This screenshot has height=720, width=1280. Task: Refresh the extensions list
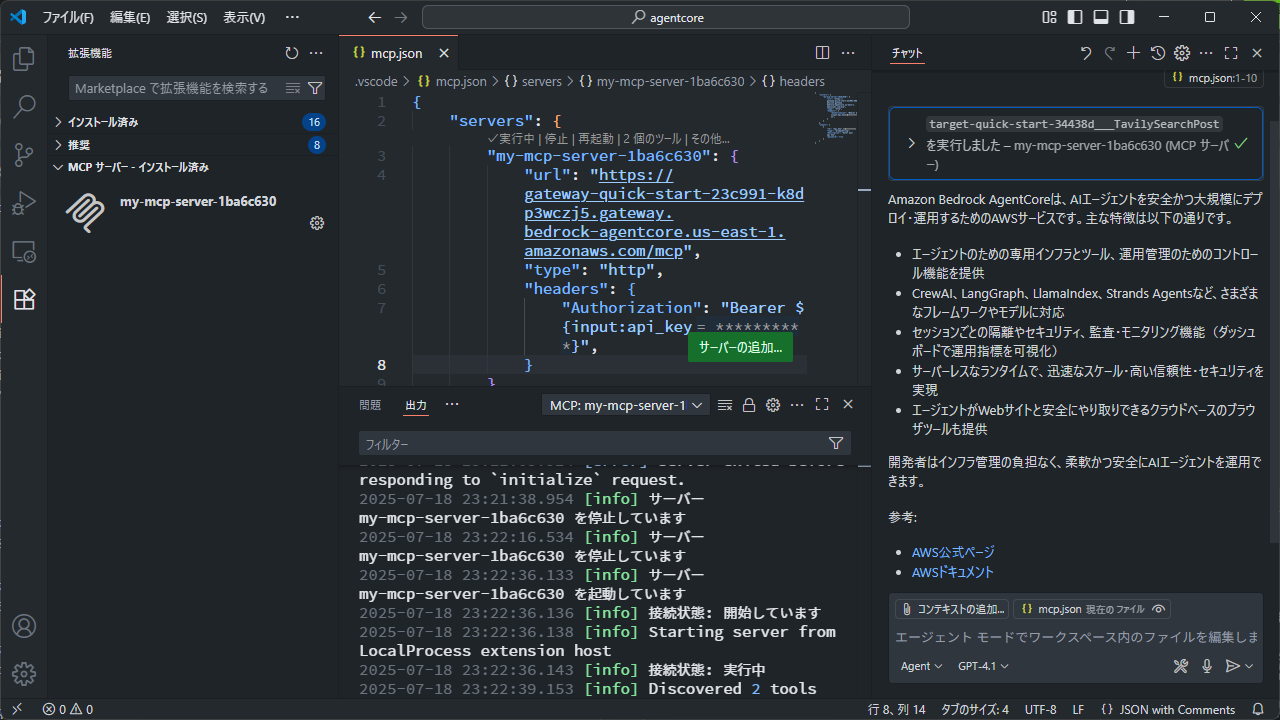pyautogui.click(x=292, y=53)
